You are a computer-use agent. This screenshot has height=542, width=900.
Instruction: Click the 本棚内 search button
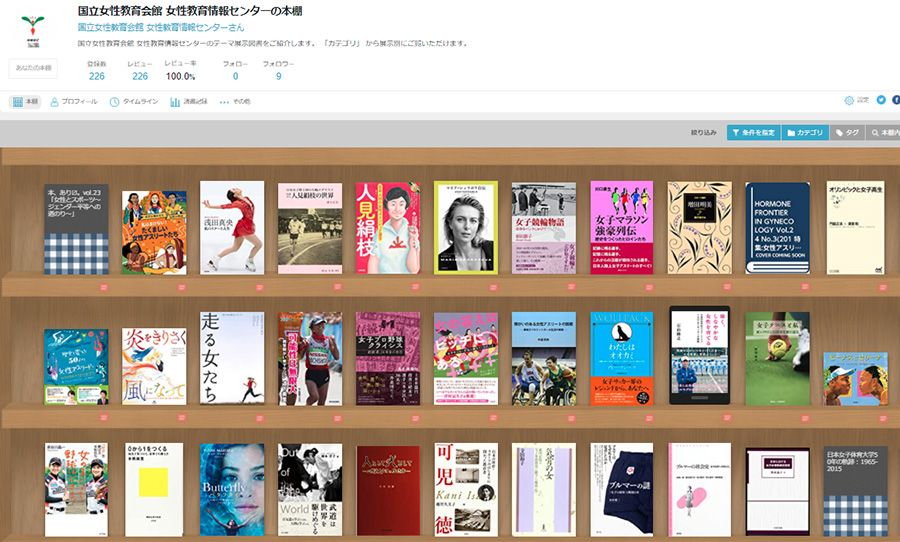[884, 133]
